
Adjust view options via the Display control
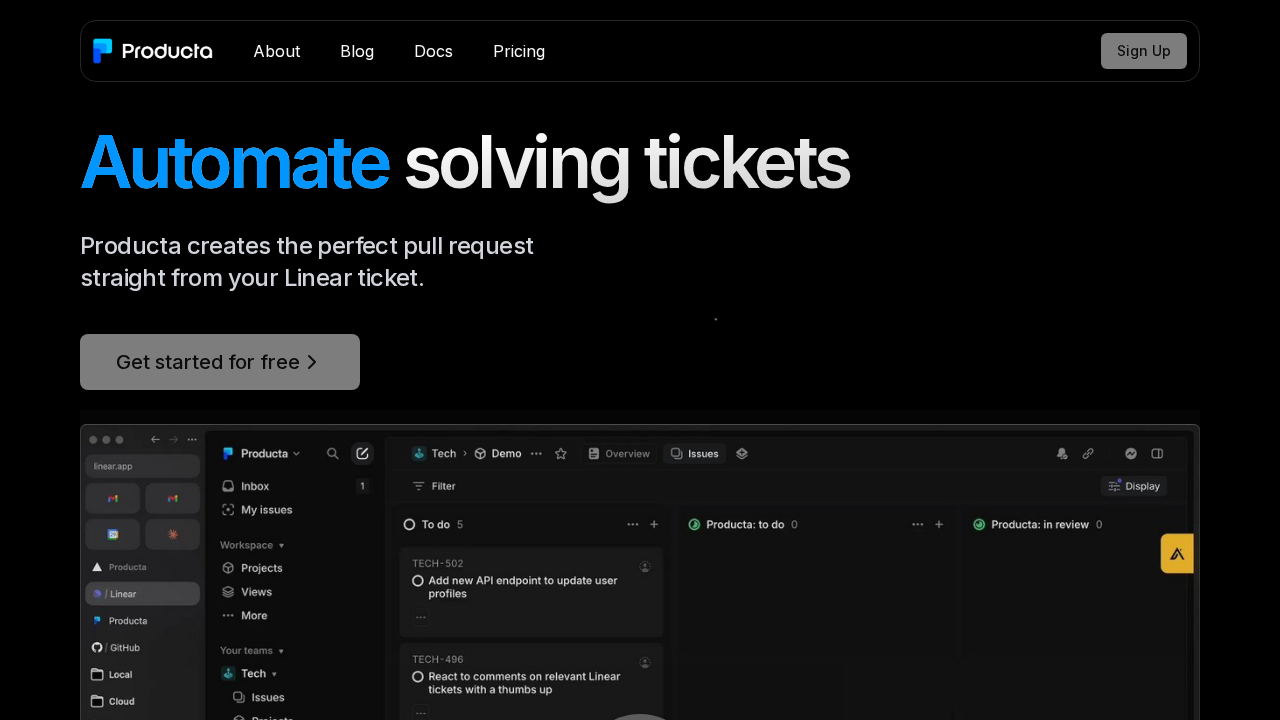(x=1133, y=485)
